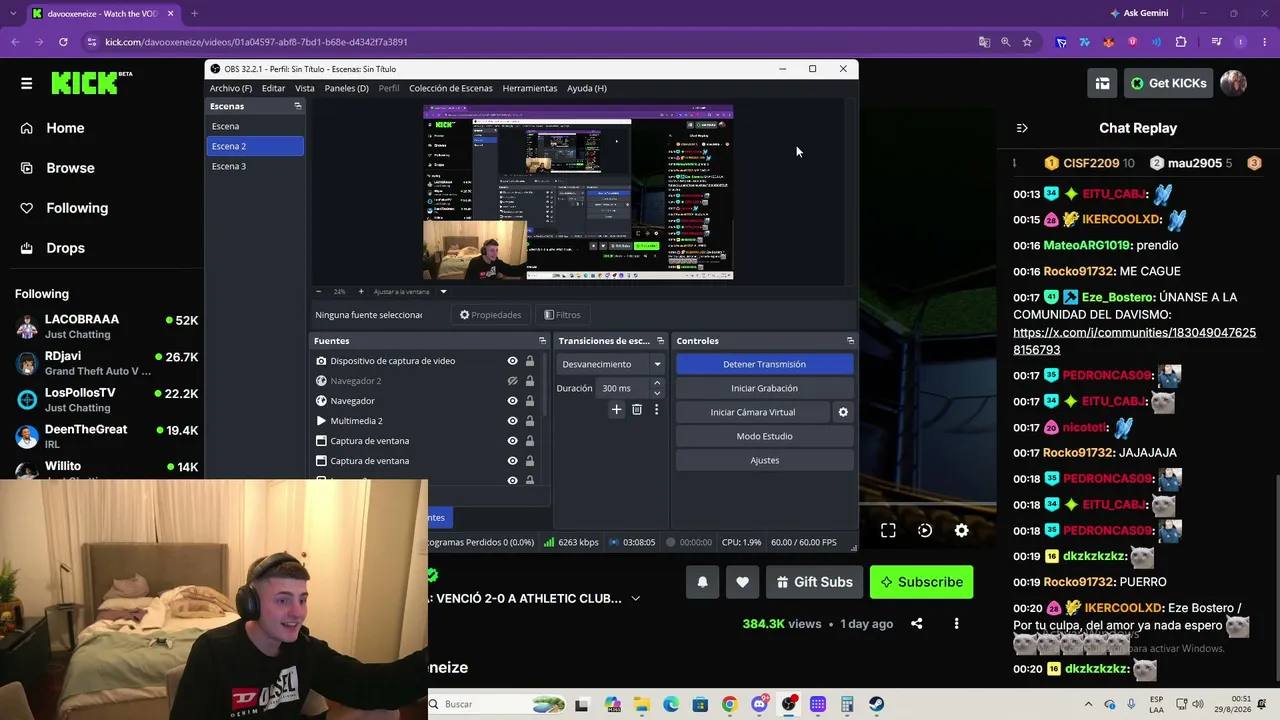
Task: Open the Herramientas menu in OBS
Action: [530, 88]
